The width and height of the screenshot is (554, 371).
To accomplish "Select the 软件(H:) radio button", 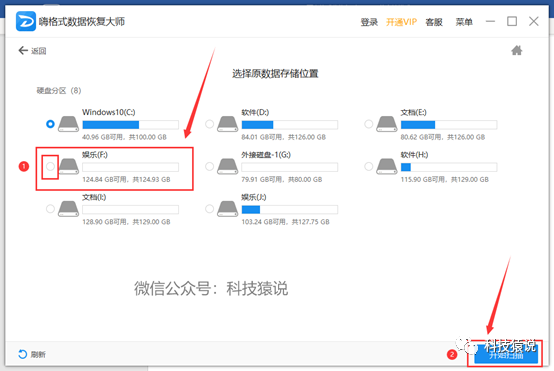I will (x=369, y=166).
